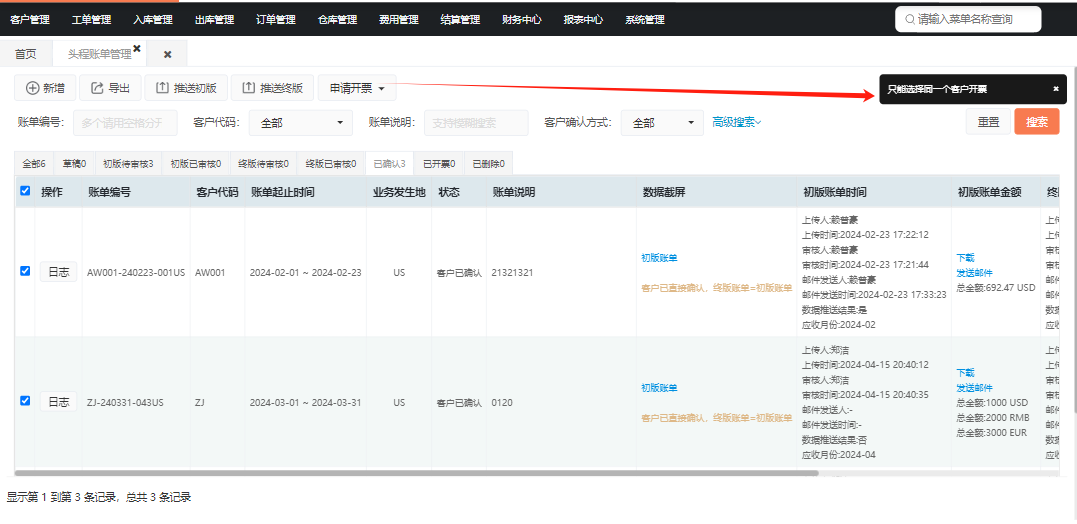Focus the 账单编号 input field
This screenshot has height=524, width=1077.
tap(125, 123)
